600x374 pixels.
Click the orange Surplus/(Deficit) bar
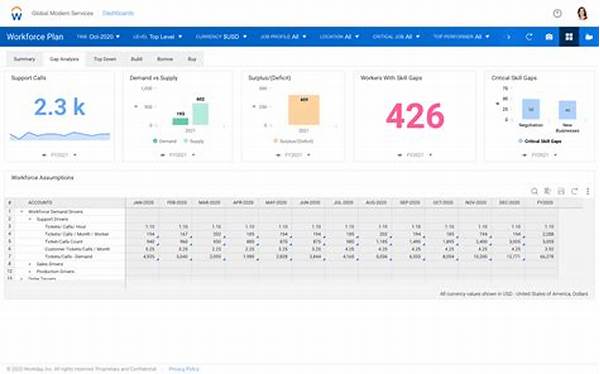tap(304, 110)
